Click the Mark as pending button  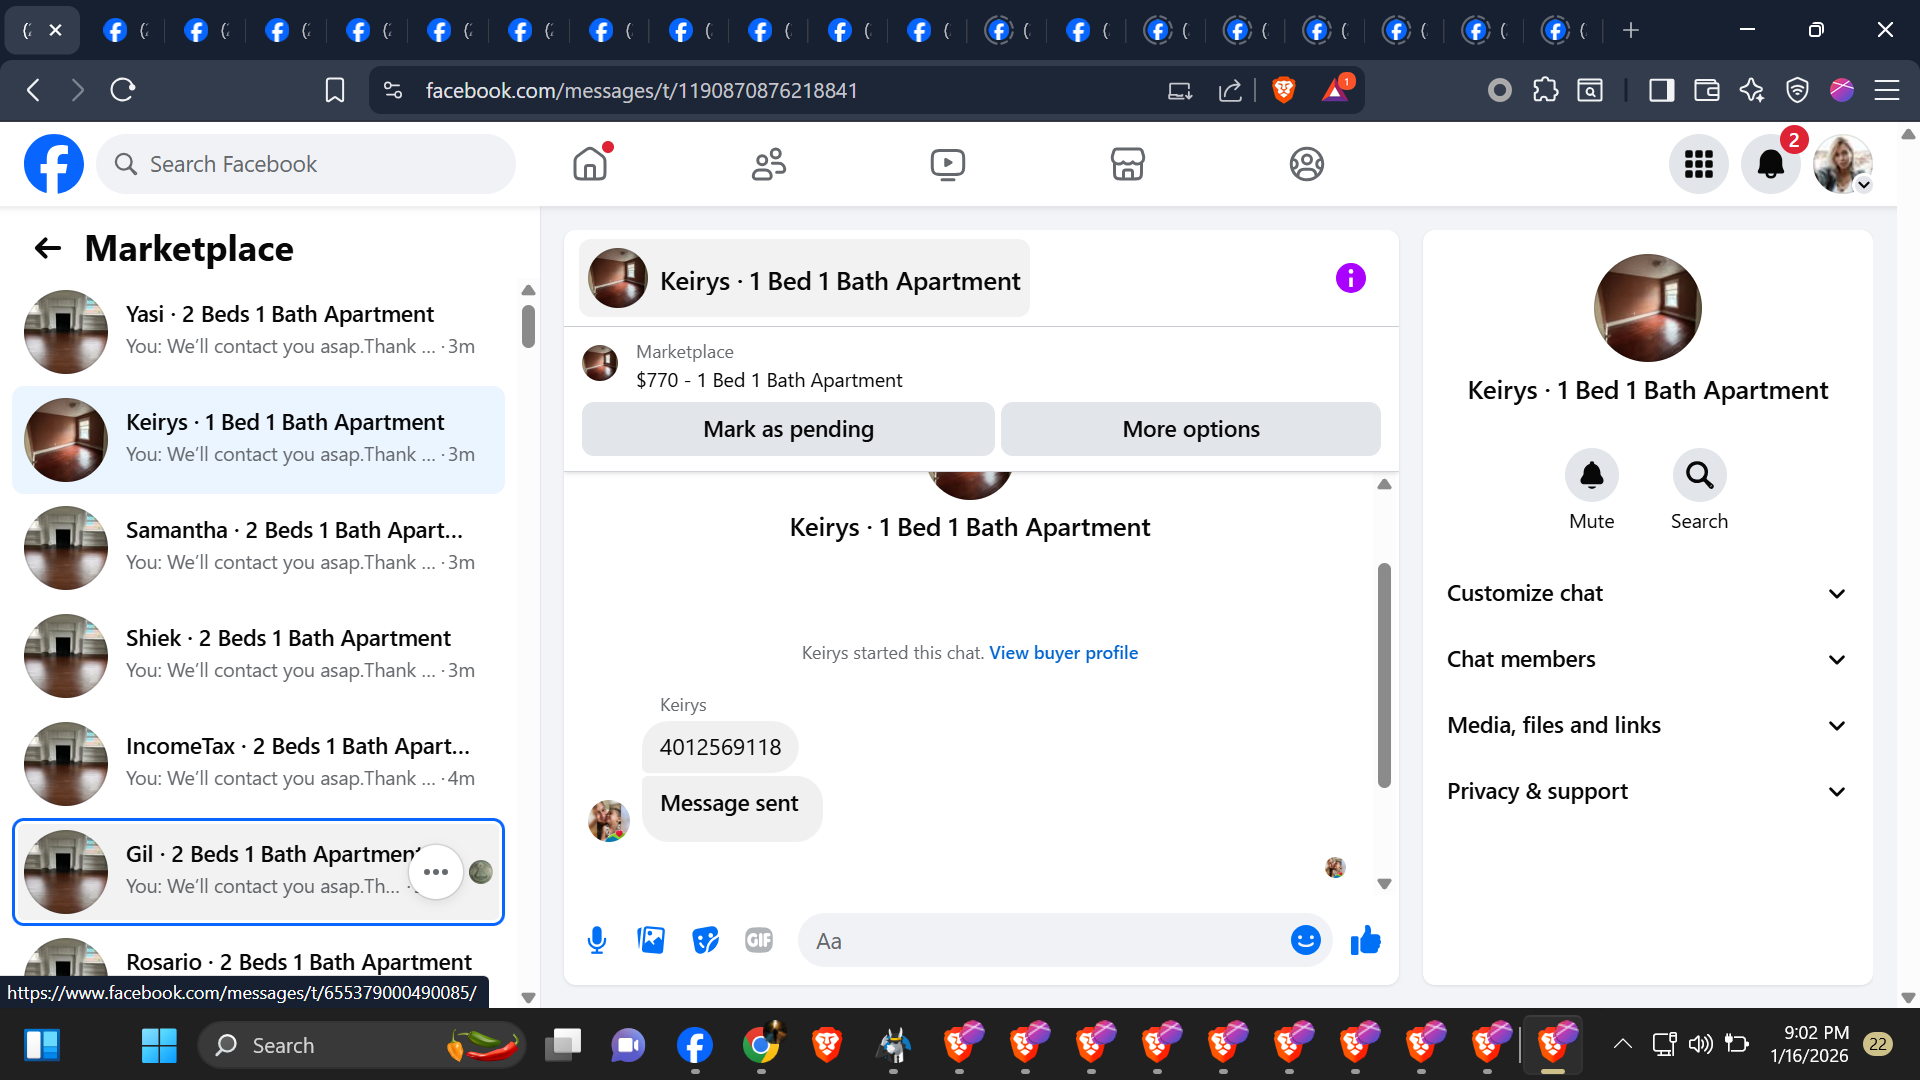tap(788, 429)
